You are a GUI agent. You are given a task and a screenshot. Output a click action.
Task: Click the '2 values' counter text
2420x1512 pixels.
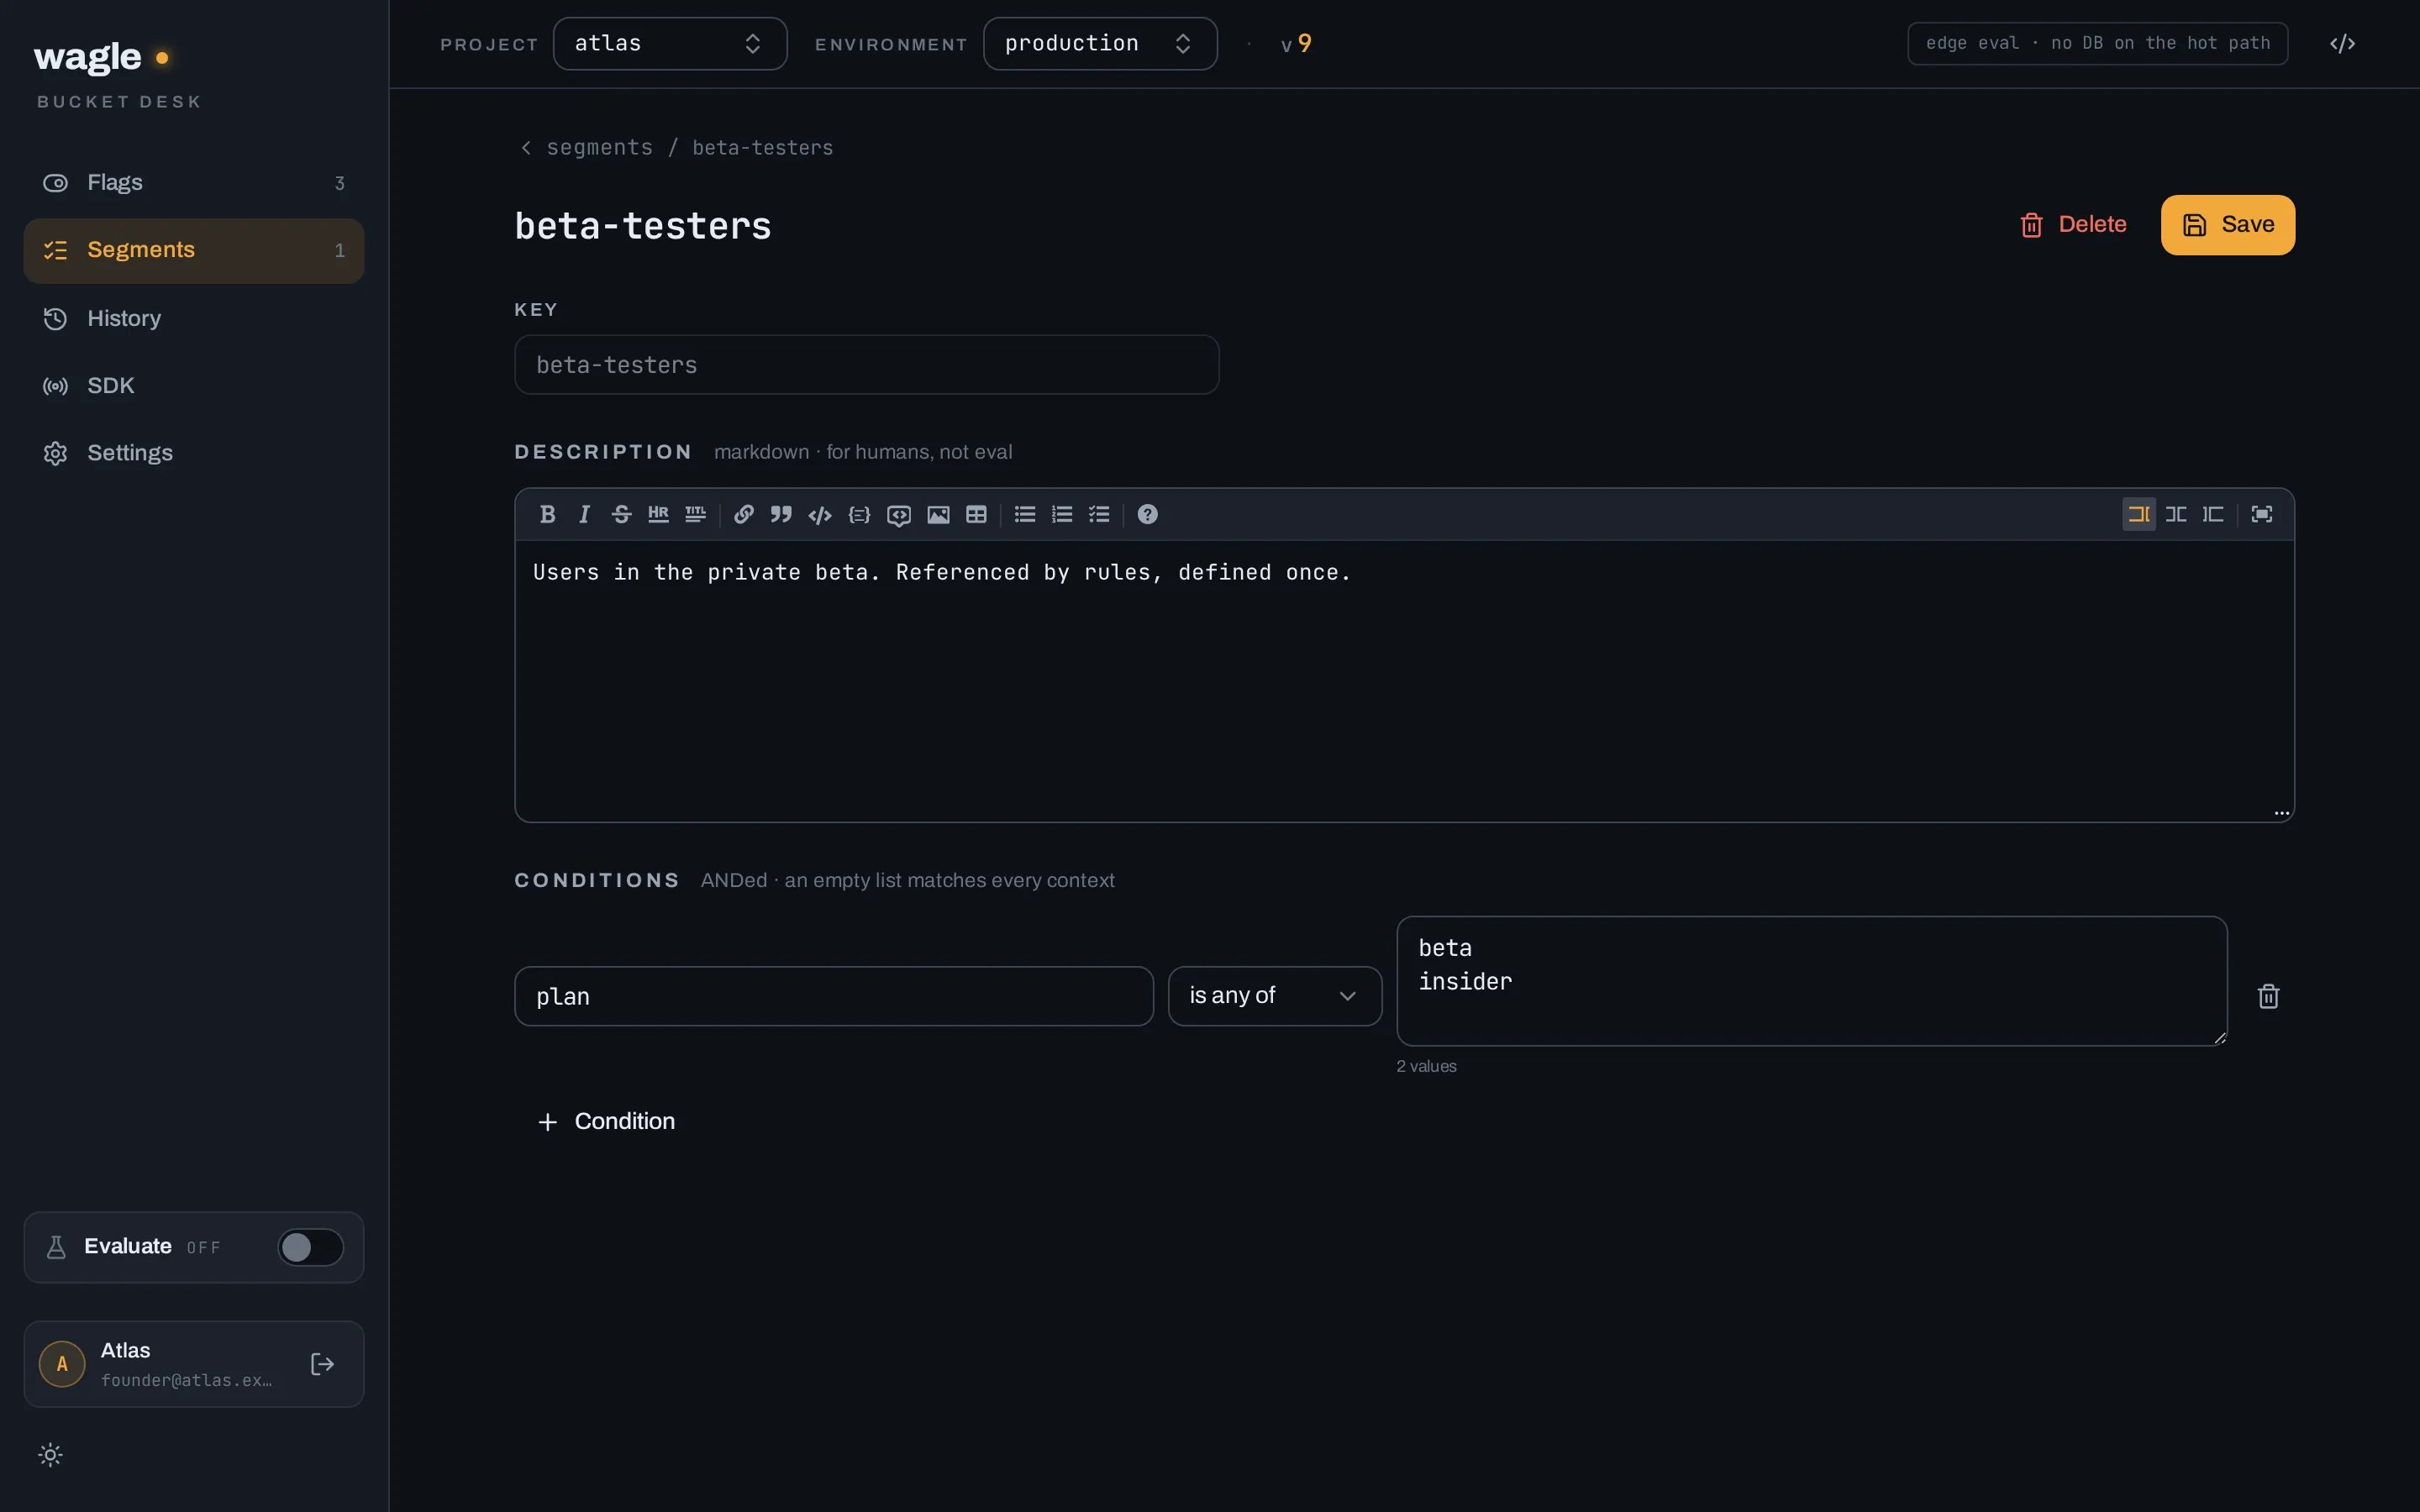pos(1426,1066)
